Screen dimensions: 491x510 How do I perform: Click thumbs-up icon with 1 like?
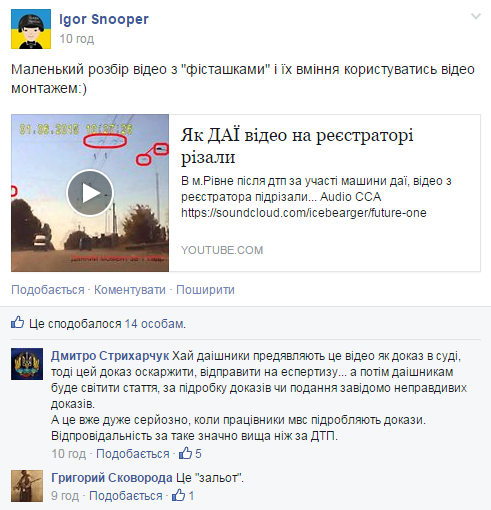[x=179, y=495]
